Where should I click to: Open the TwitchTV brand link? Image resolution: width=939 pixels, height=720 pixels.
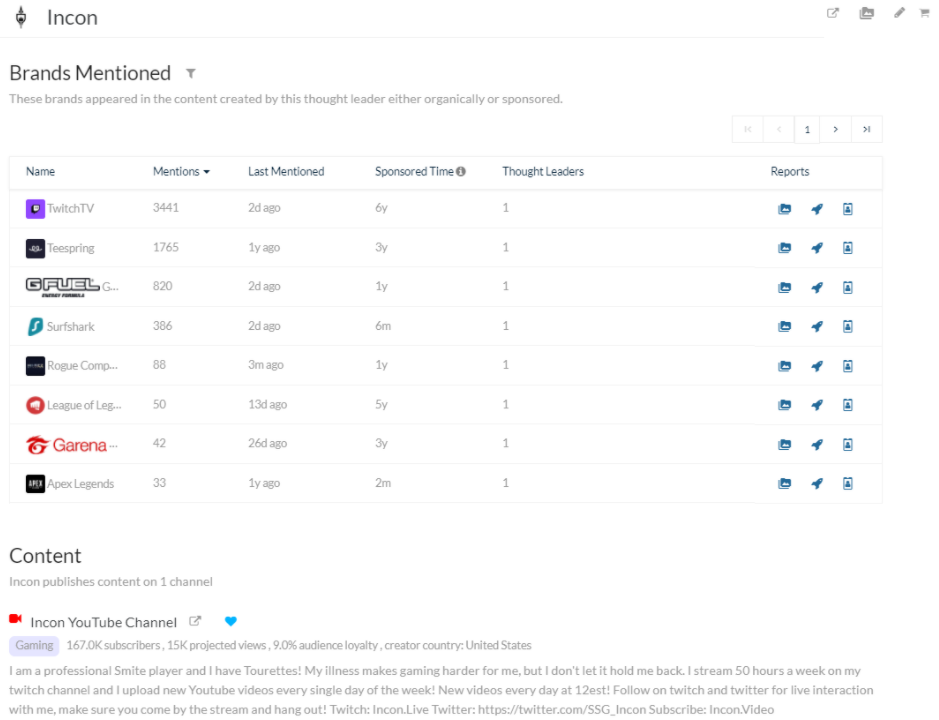(70, 208)
